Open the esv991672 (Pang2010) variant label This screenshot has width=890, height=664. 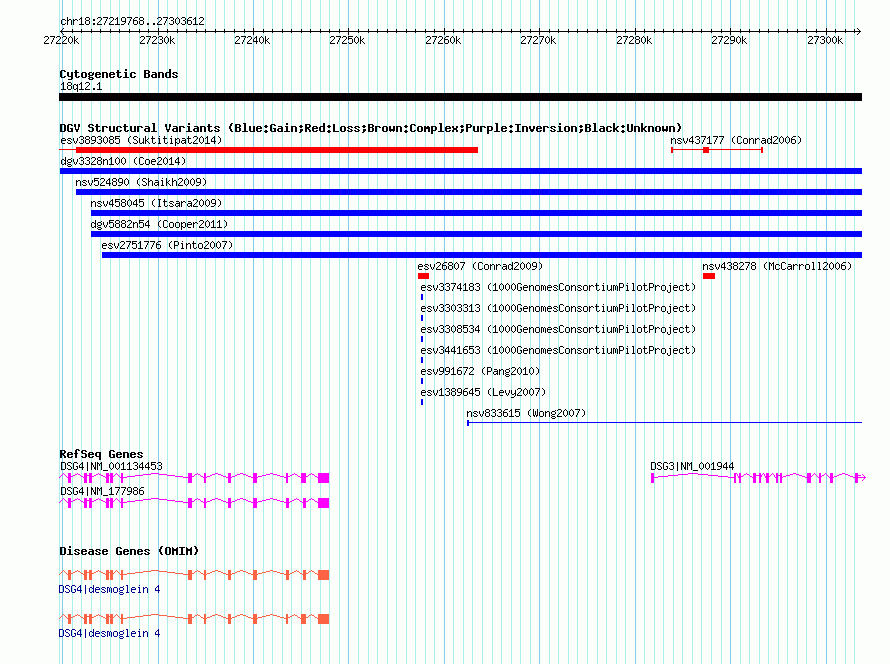click(480, 371)
